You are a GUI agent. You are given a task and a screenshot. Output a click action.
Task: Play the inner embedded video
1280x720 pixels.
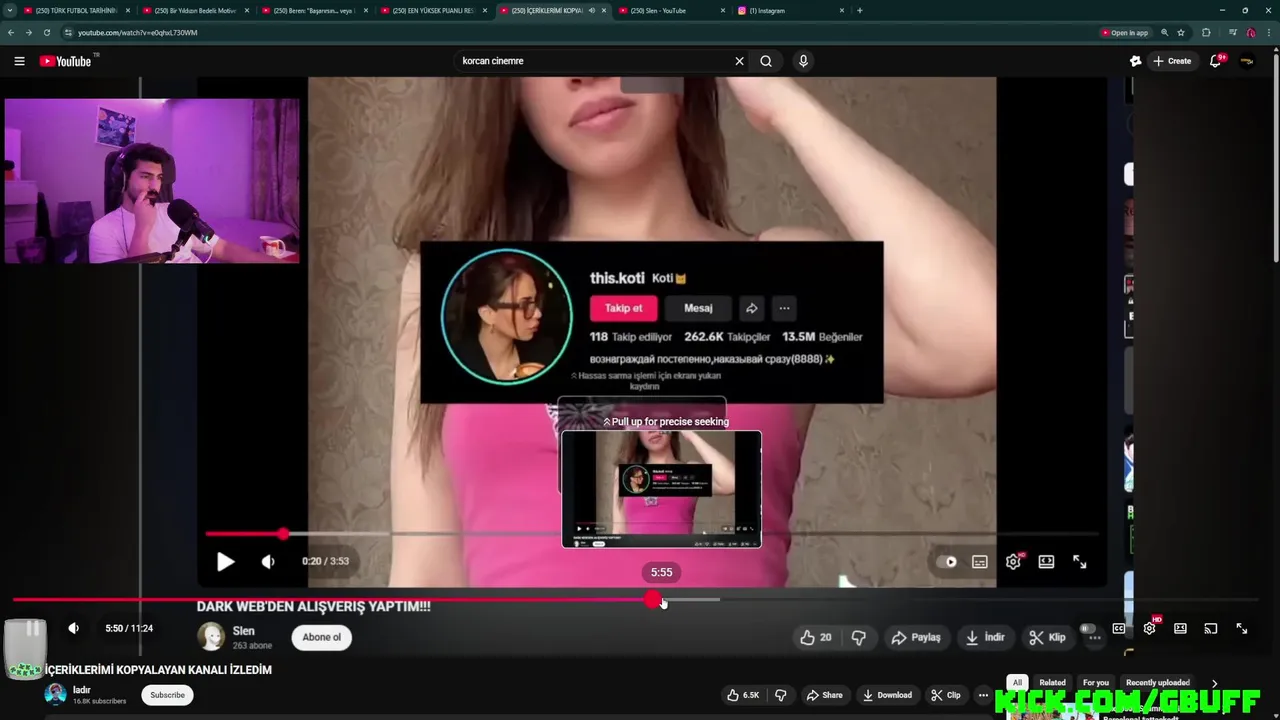pos(225,562)
